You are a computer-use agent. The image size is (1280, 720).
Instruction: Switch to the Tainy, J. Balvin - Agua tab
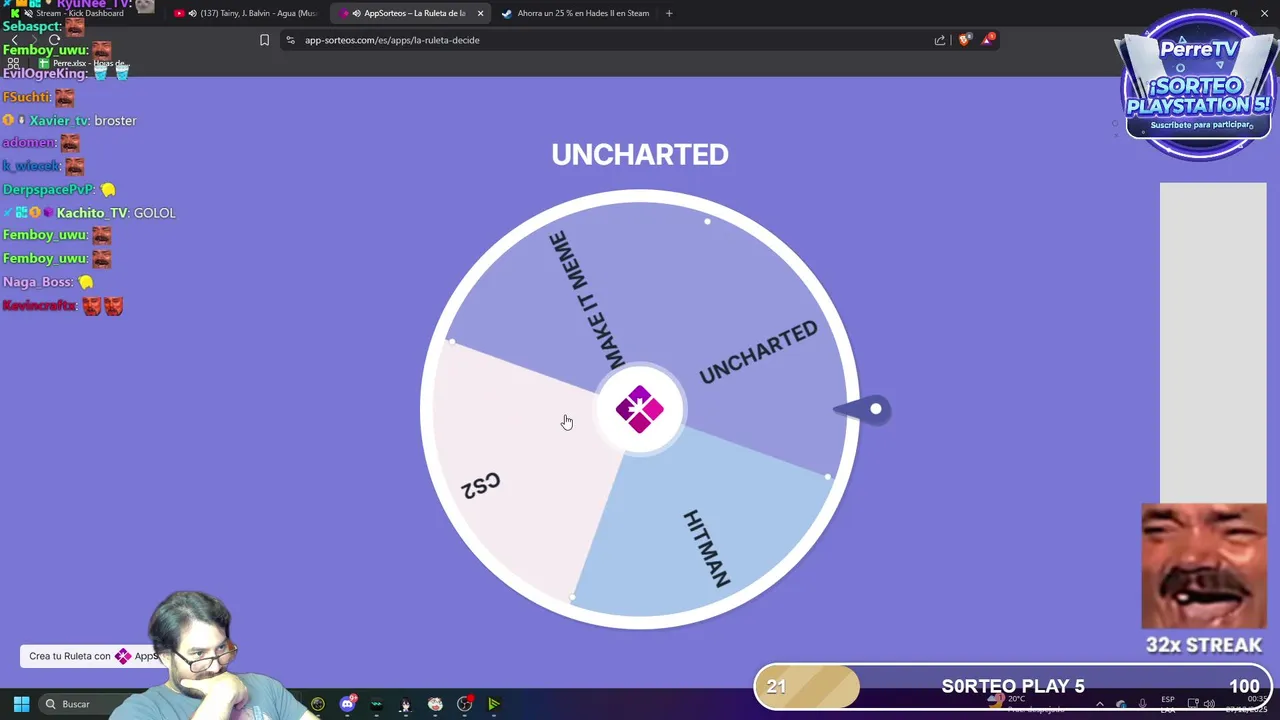(246, 13)
